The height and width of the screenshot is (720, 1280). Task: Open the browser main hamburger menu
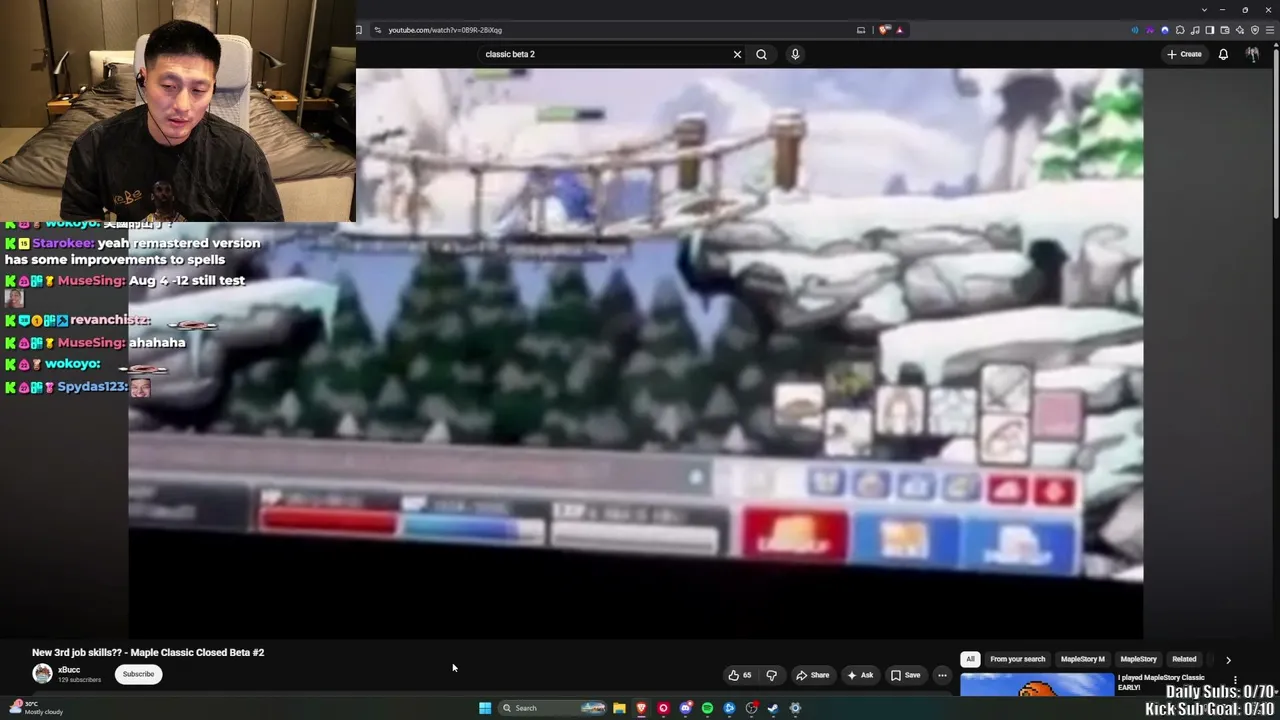(1269, 30)
